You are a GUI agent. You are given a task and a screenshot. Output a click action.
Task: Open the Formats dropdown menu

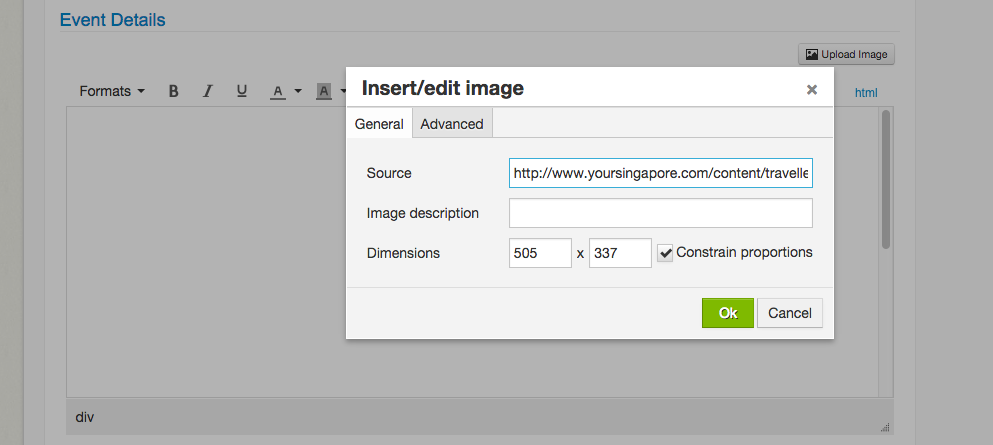(112, 91)
